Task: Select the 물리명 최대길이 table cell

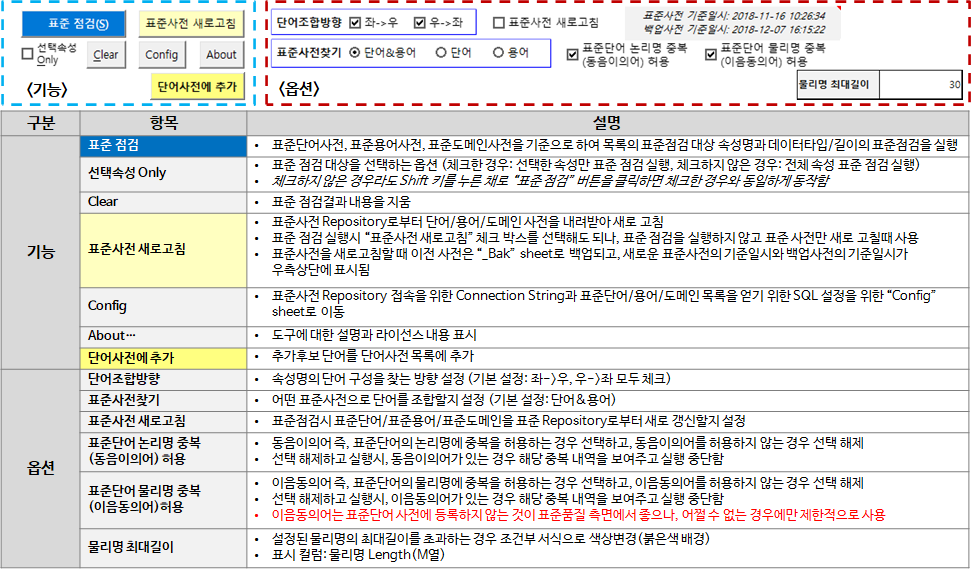Action: pyautogui.click(x=163, y=548)
